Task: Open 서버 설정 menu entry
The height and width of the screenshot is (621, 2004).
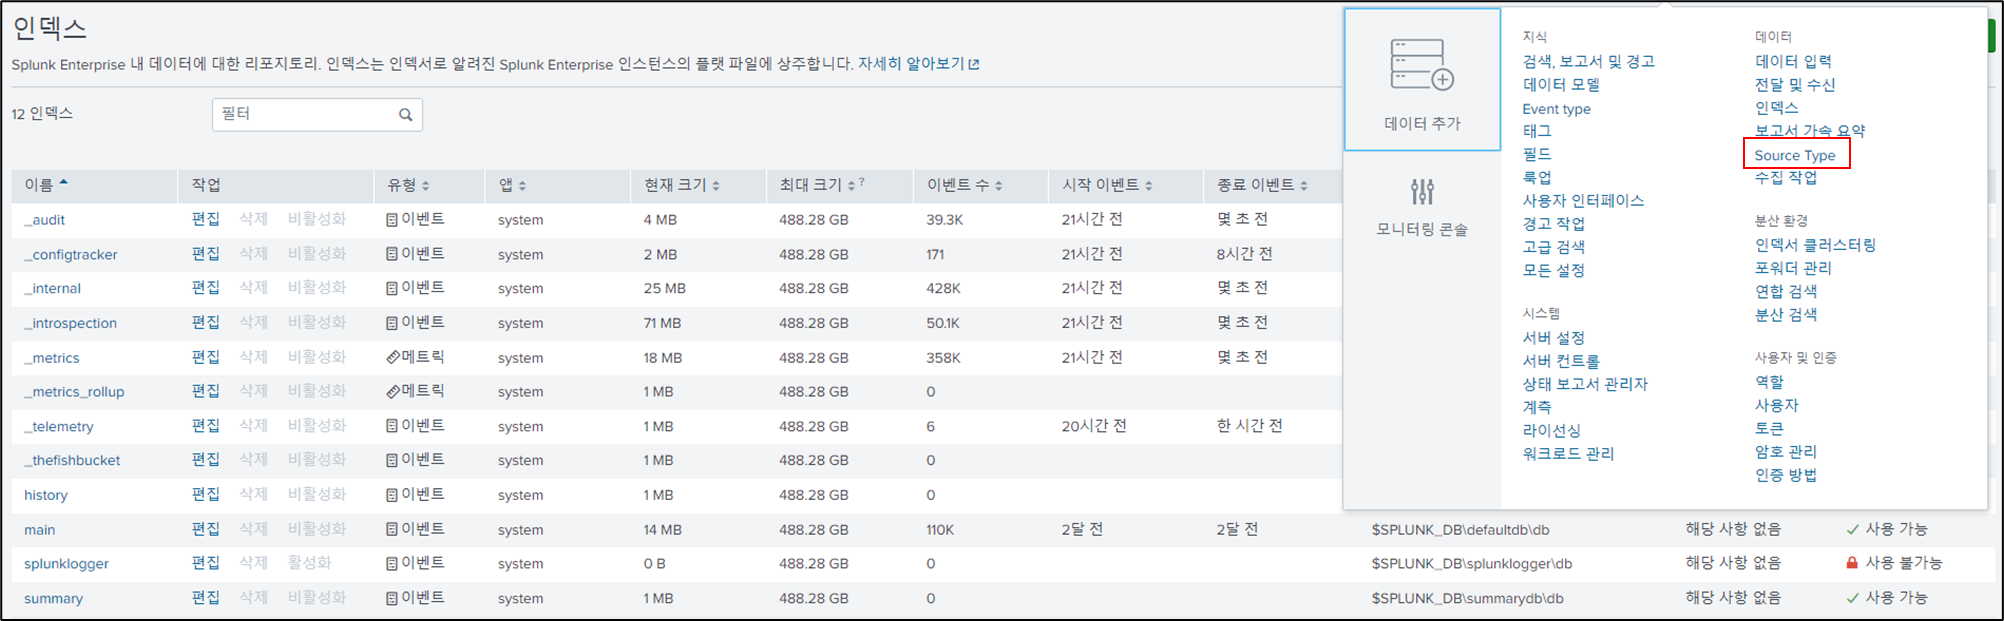Action: tap(1553, 338)
